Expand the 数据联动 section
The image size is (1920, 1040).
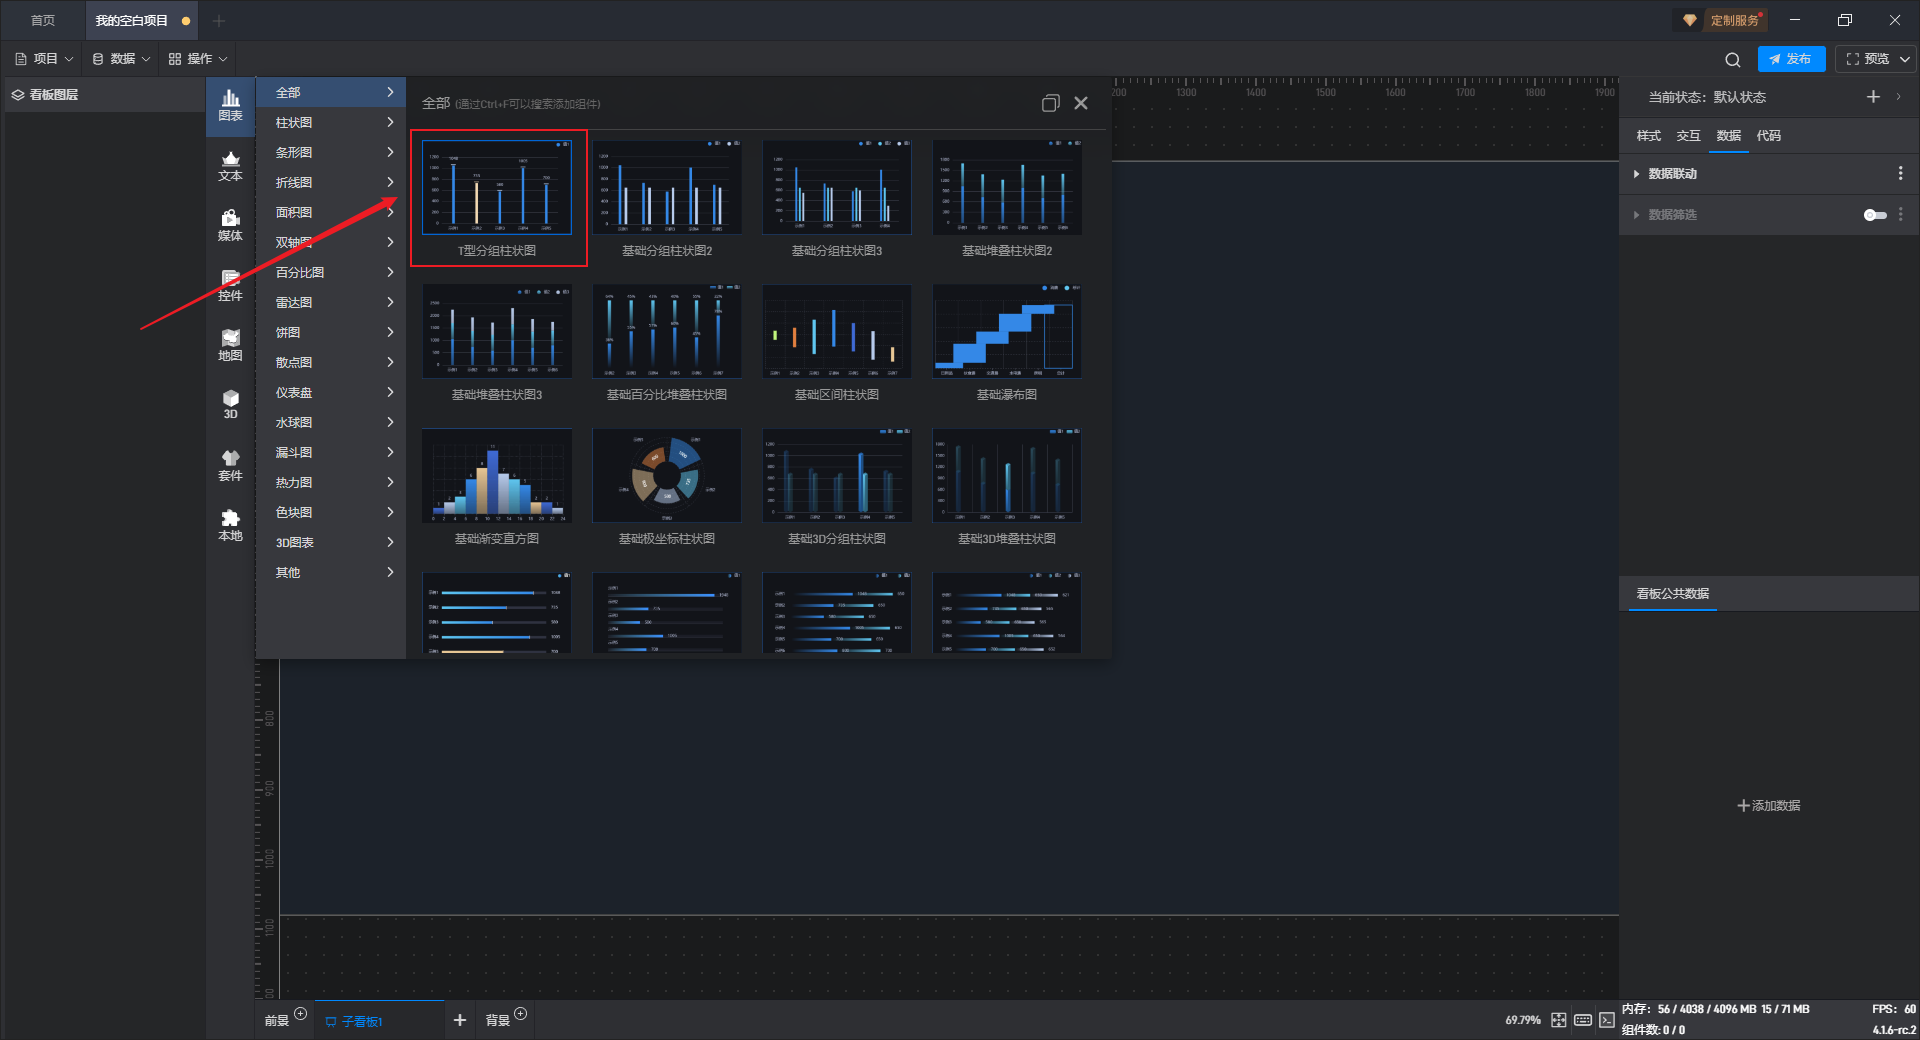tap(1672, 174)
